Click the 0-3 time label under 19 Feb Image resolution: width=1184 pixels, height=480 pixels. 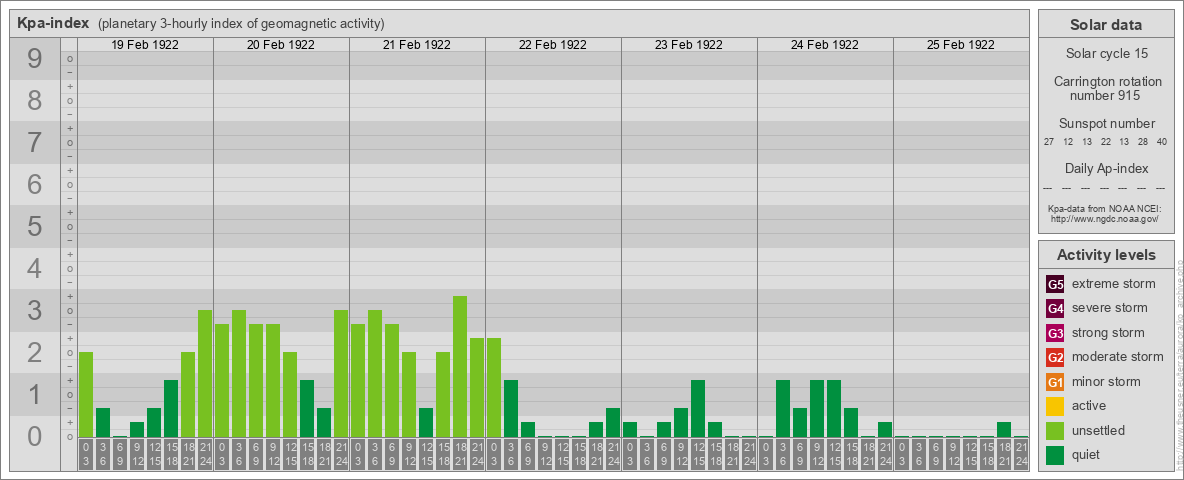pyautogui.click(x=86, y=454)
